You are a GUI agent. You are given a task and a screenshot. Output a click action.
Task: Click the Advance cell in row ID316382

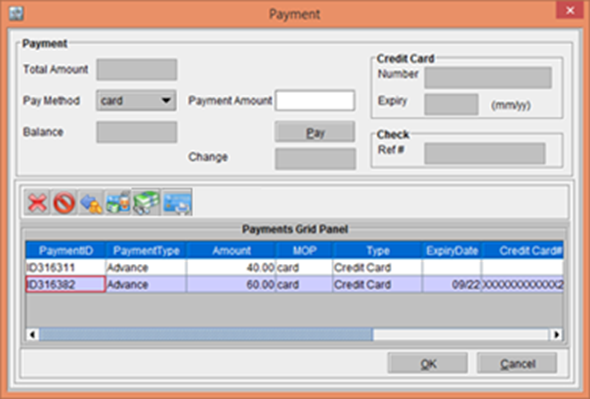coord(146,284)
